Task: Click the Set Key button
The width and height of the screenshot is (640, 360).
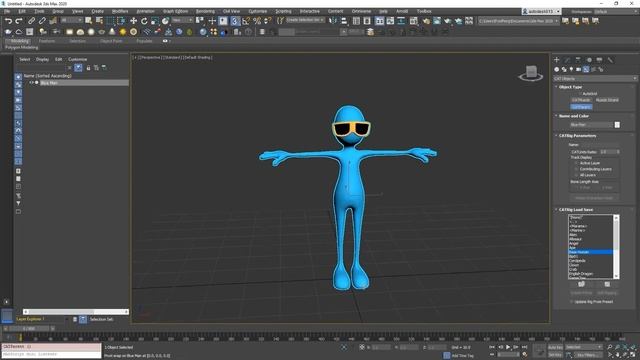Action: pyautogui.click(x=555, y=355)
